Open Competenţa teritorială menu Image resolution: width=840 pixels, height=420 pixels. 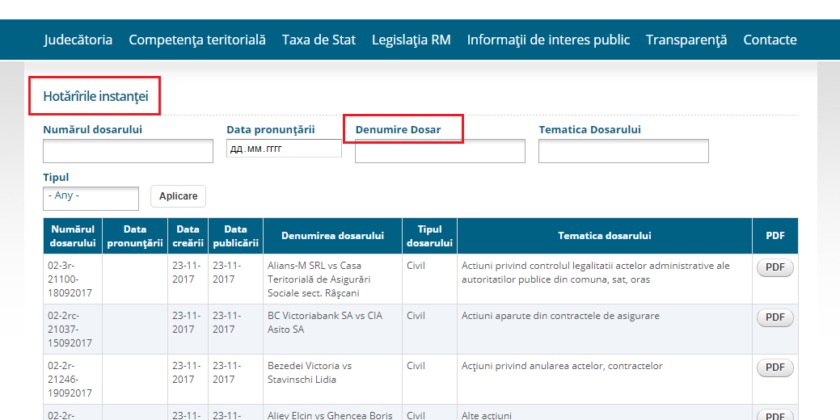(197, 40)
